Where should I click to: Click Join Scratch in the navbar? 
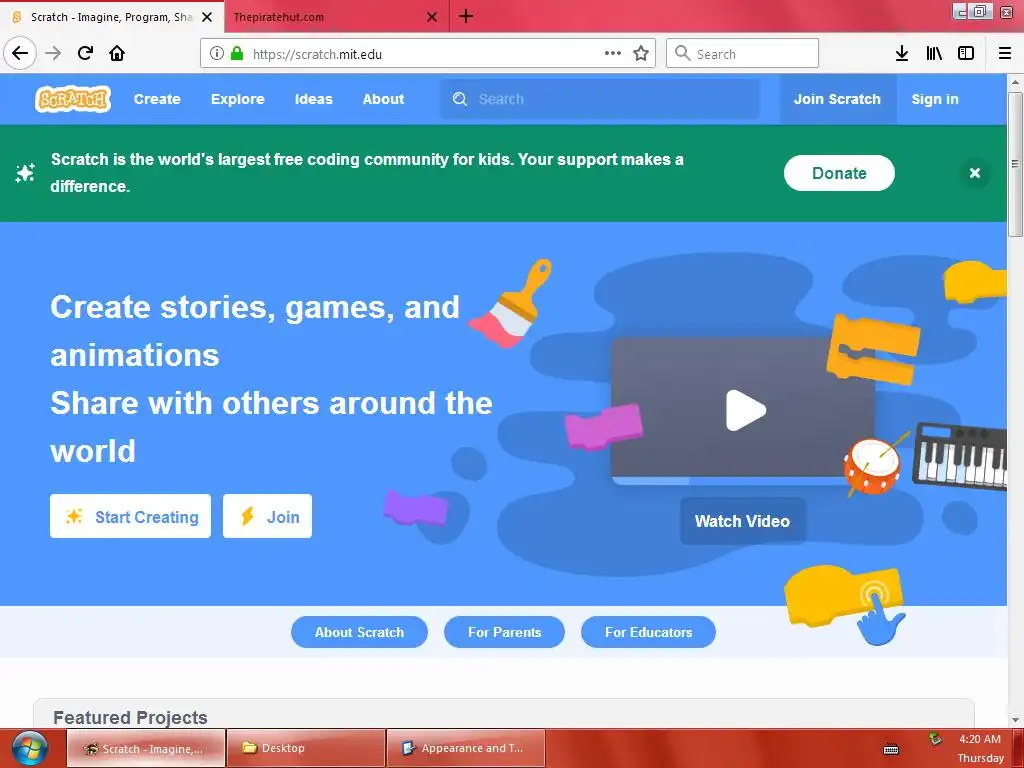pyautogui.click(x=837, y=99)
